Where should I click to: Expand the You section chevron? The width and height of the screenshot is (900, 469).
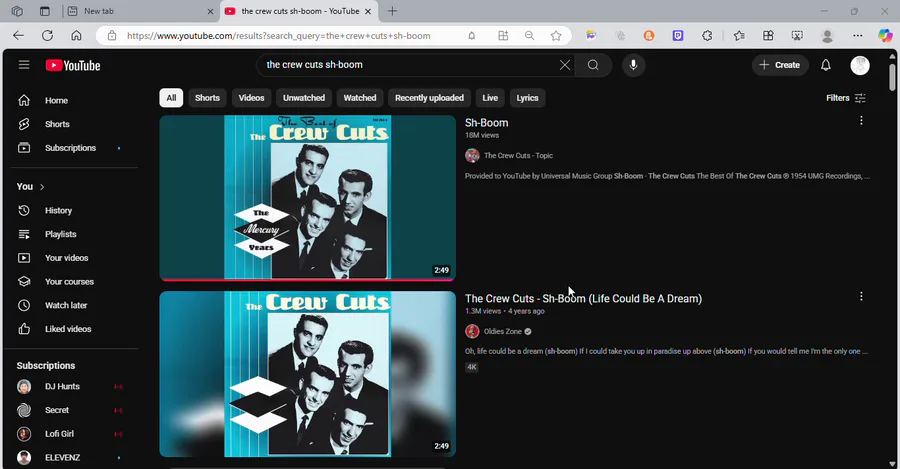(42, 187)
